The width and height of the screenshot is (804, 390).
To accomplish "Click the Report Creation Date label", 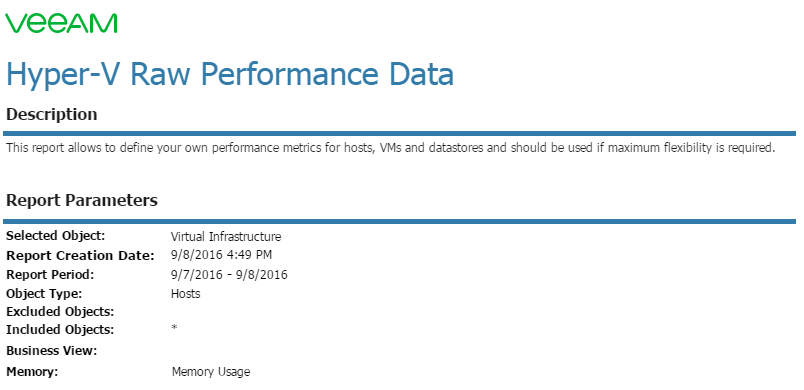I will point(80,255).
